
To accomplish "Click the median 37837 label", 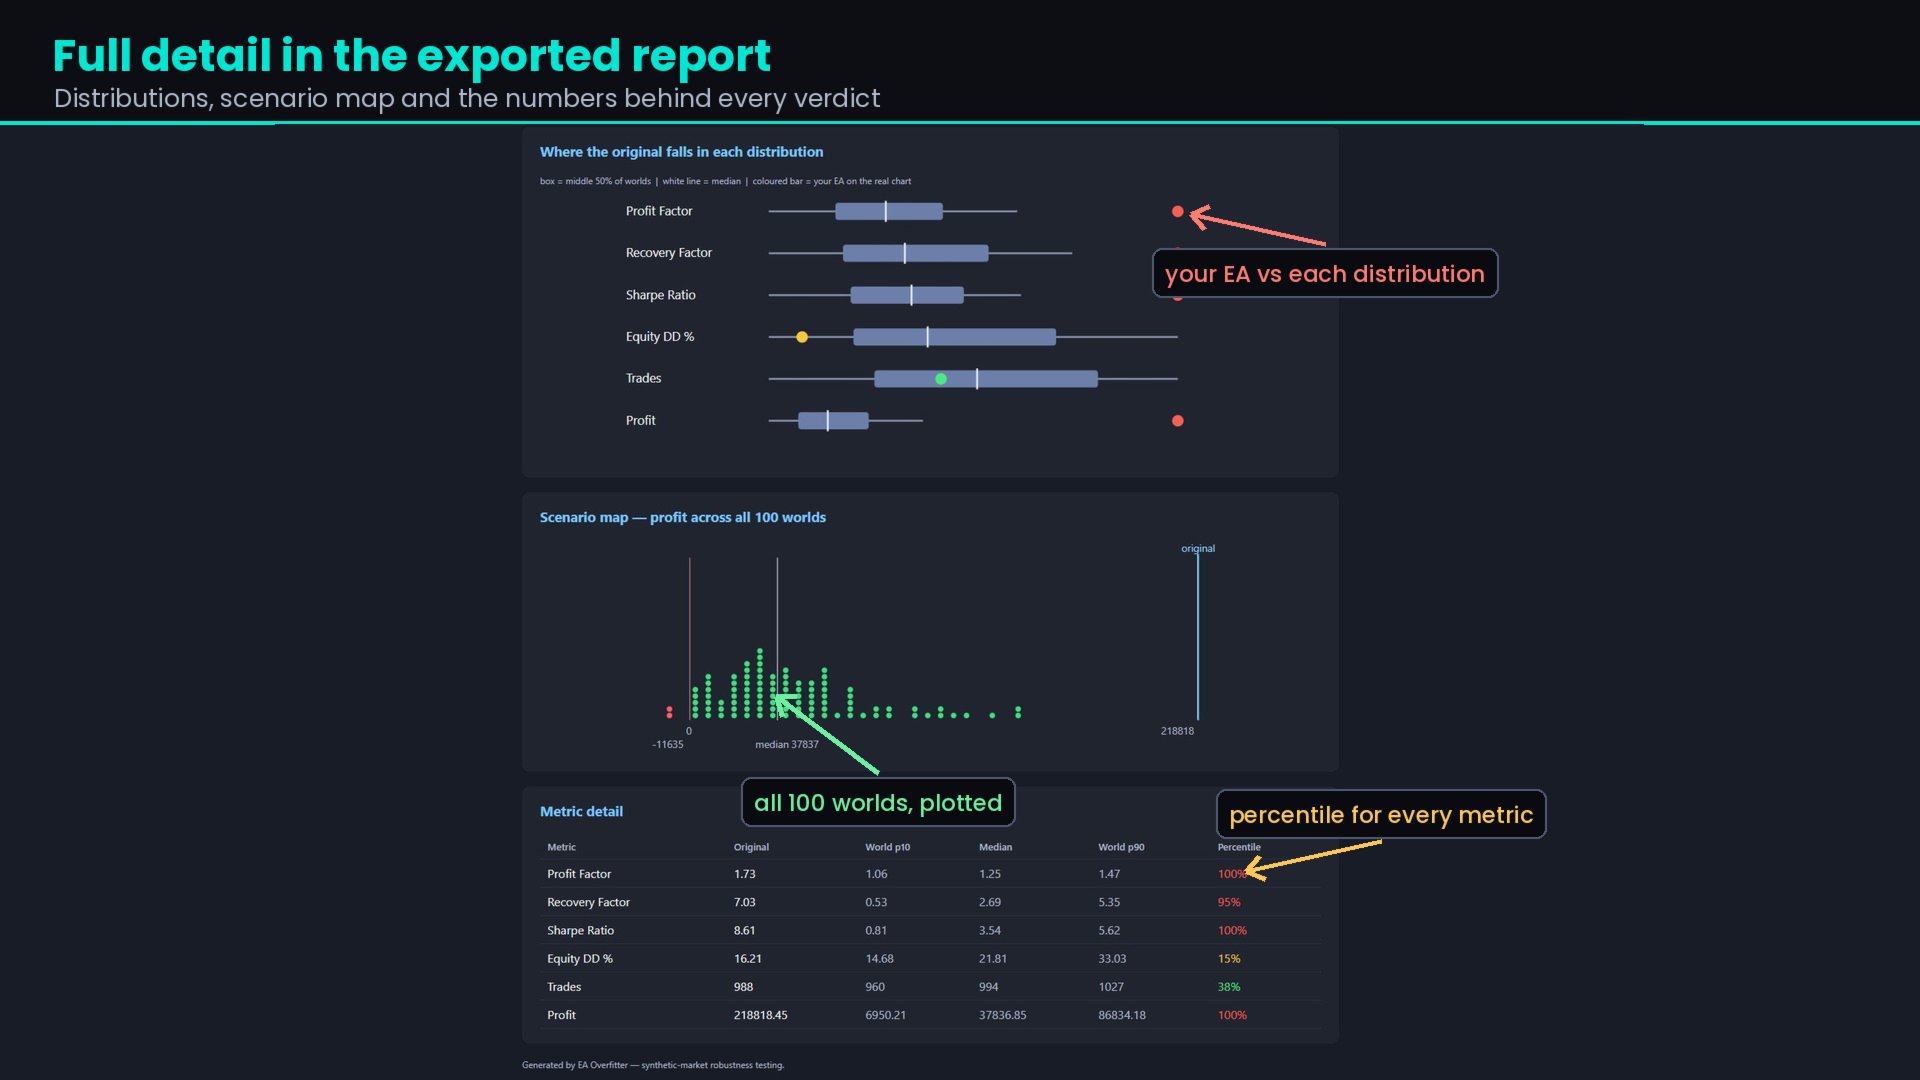I will [787, 744].
